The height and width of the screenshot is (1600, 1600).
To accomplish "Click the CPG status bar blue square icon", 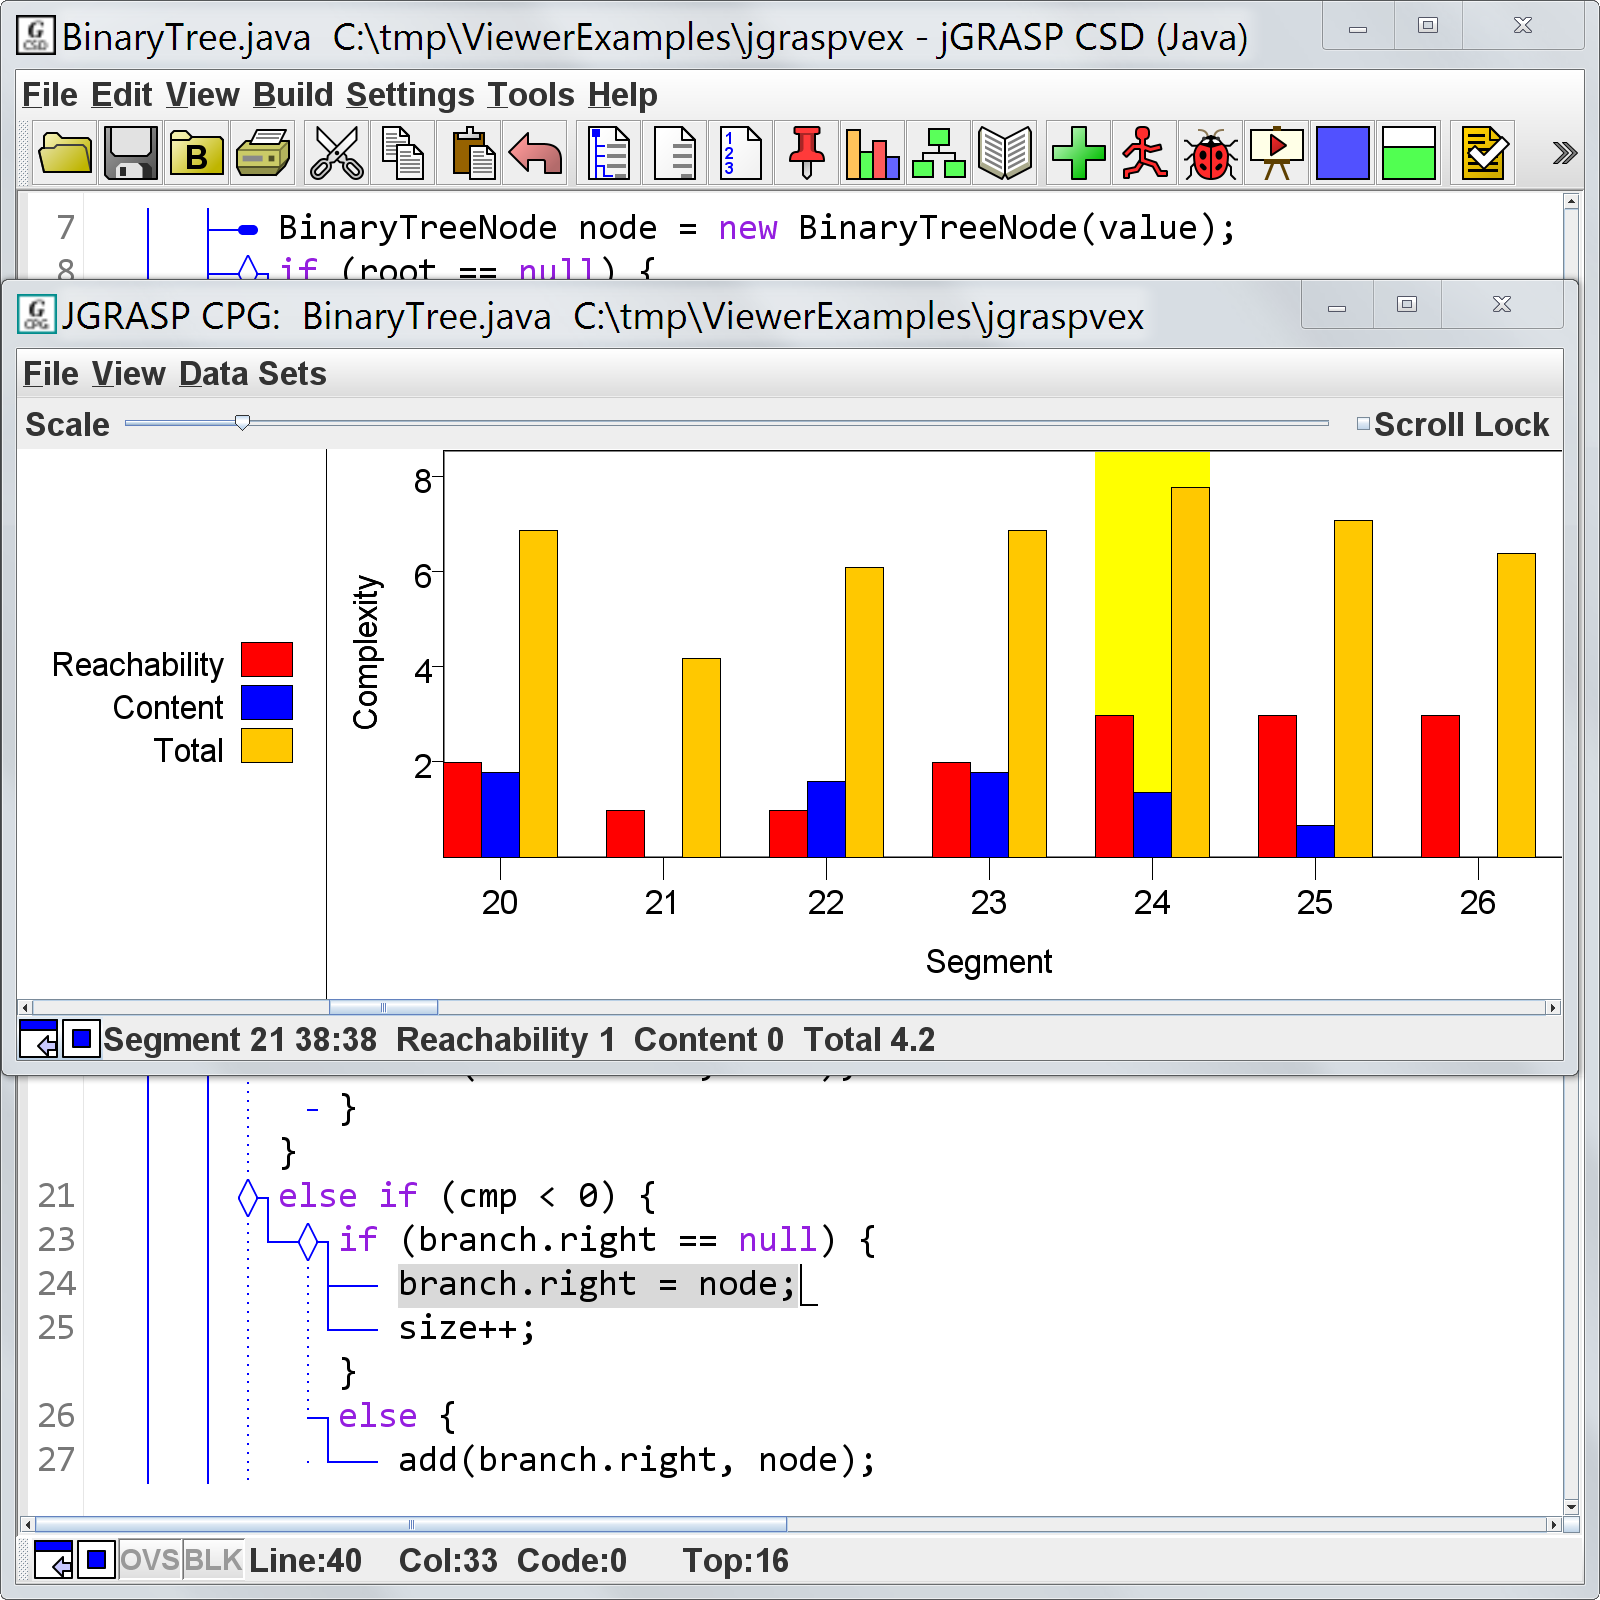I will point(82,1040).
